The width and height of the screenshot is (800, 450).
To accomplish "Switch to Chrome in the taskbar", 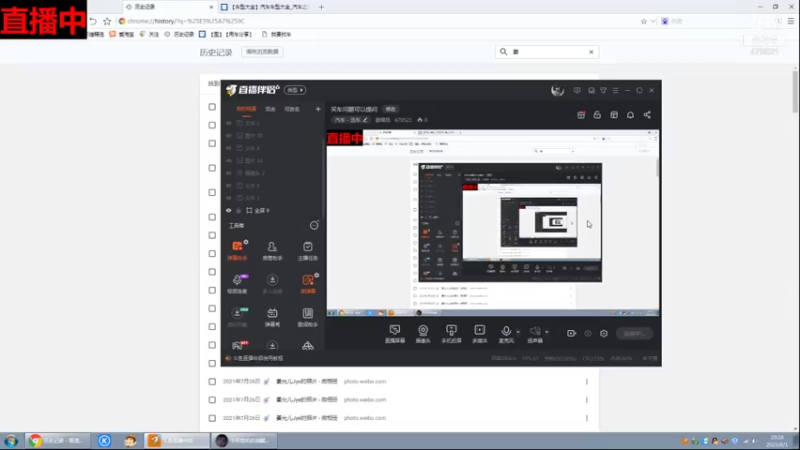I will click(57, 440).
